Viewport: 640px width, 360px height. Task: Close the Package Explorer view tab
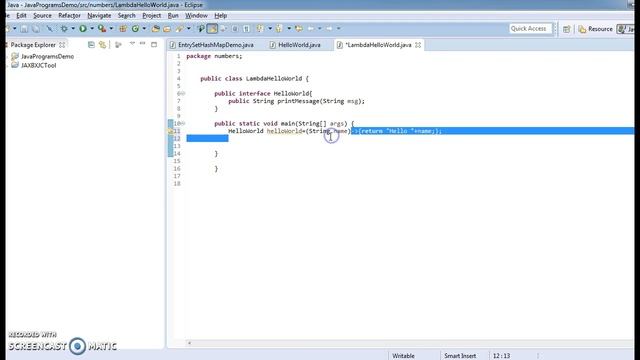pyautogui.click(x=62, y=45)
